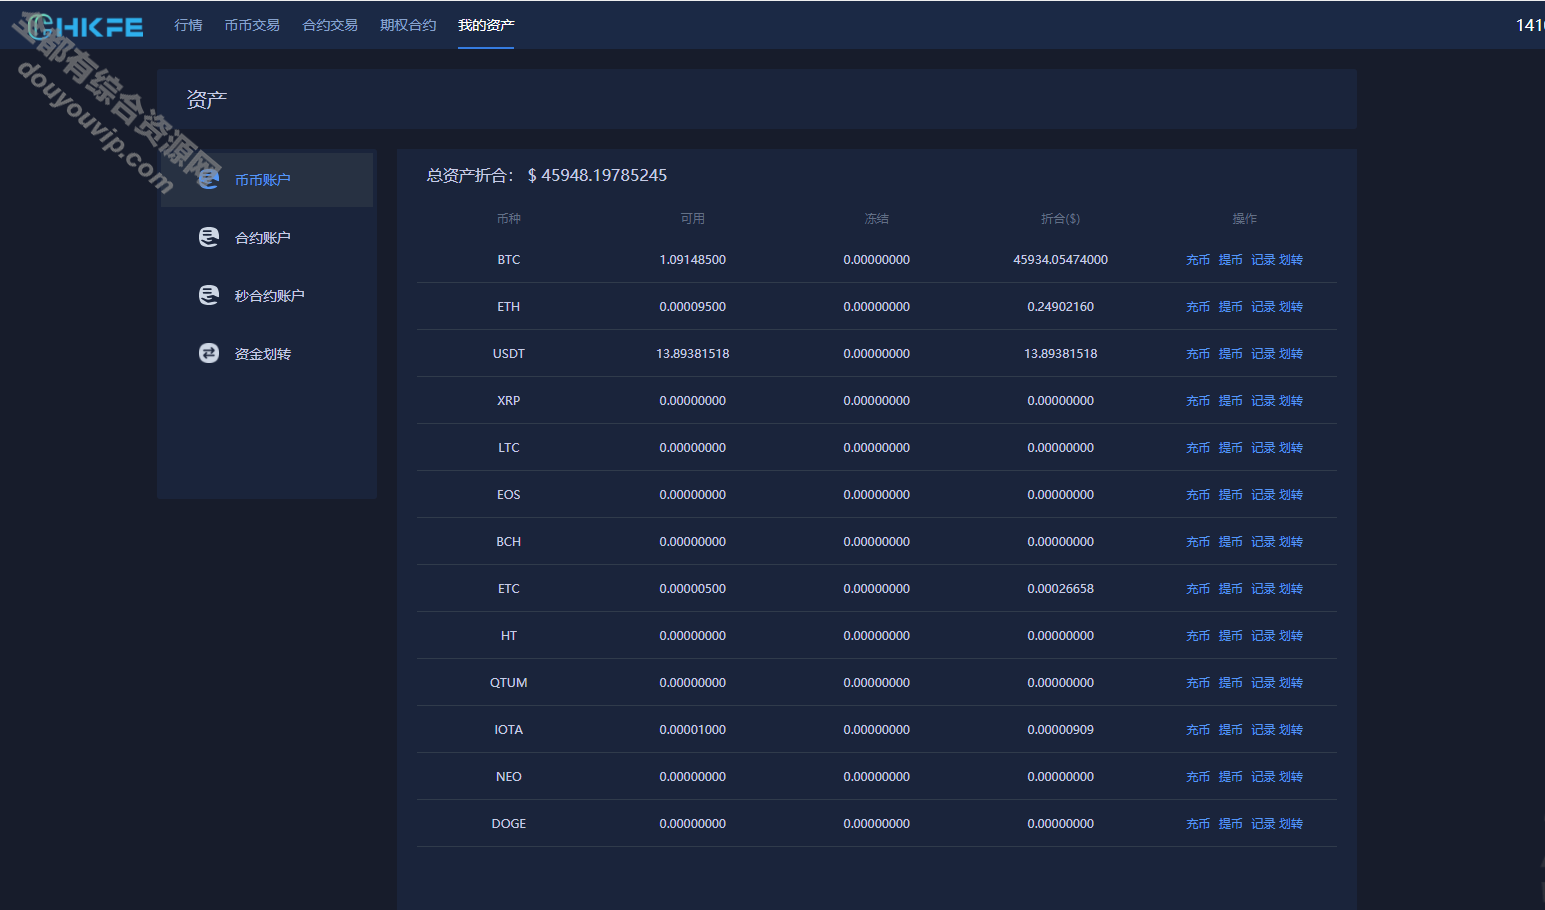Image resolution: width=1545 pixels, height=910 pixels.
Task: Click the DOGE coin name cell
Action: click(x=509, y=824)
